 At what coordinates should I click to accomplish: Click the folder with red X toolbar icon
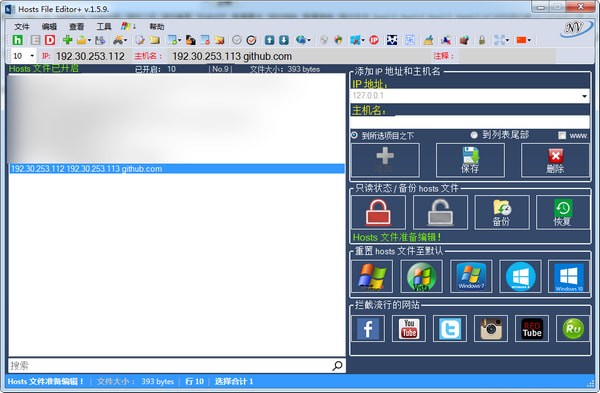[x=219, y=40]
